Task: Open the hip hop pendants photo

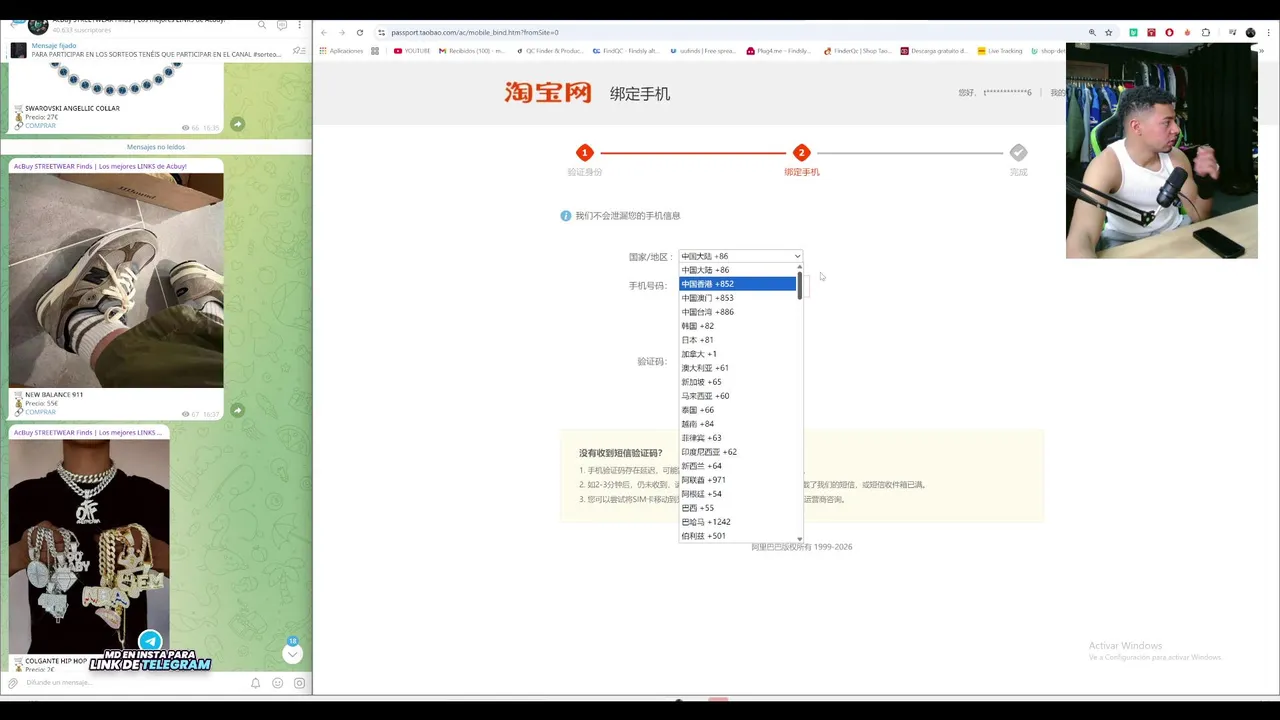Action: [x=89, y=546]
